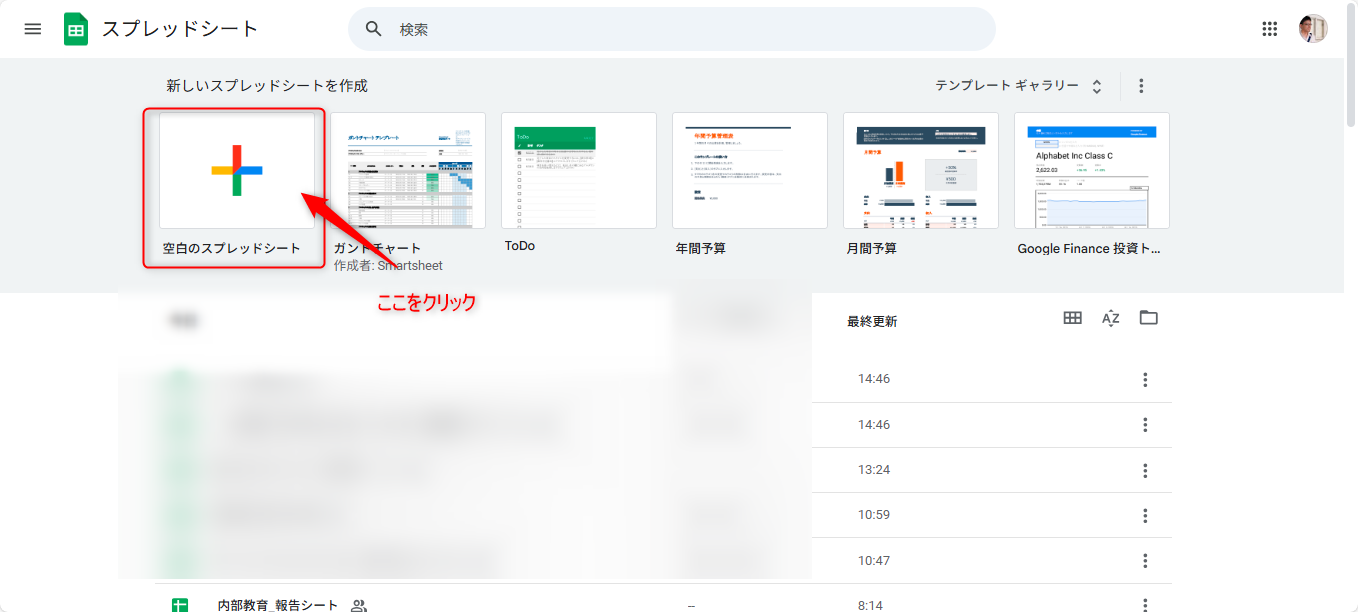Click the green Sheets logo icon
The image size is (1358, 612).
coord(76,29)
